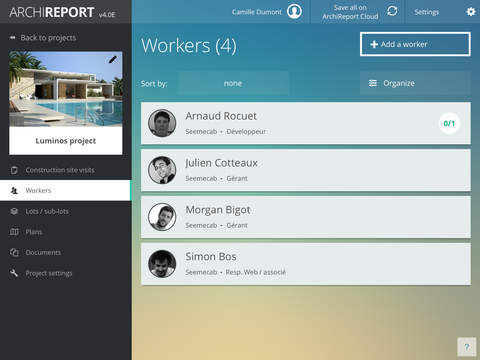Click the Documents icon in sidebar
This screenshot has width=480, height=360.
pyautogui.click(x=14, y=252)
